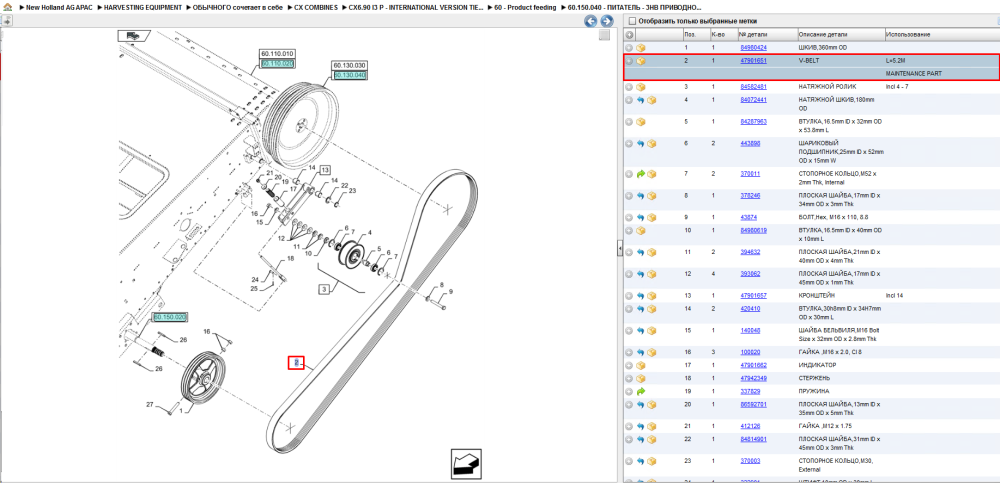1000x483 pixels.
Task: Click orientation arrow icon below diagram
Action: 466,463
